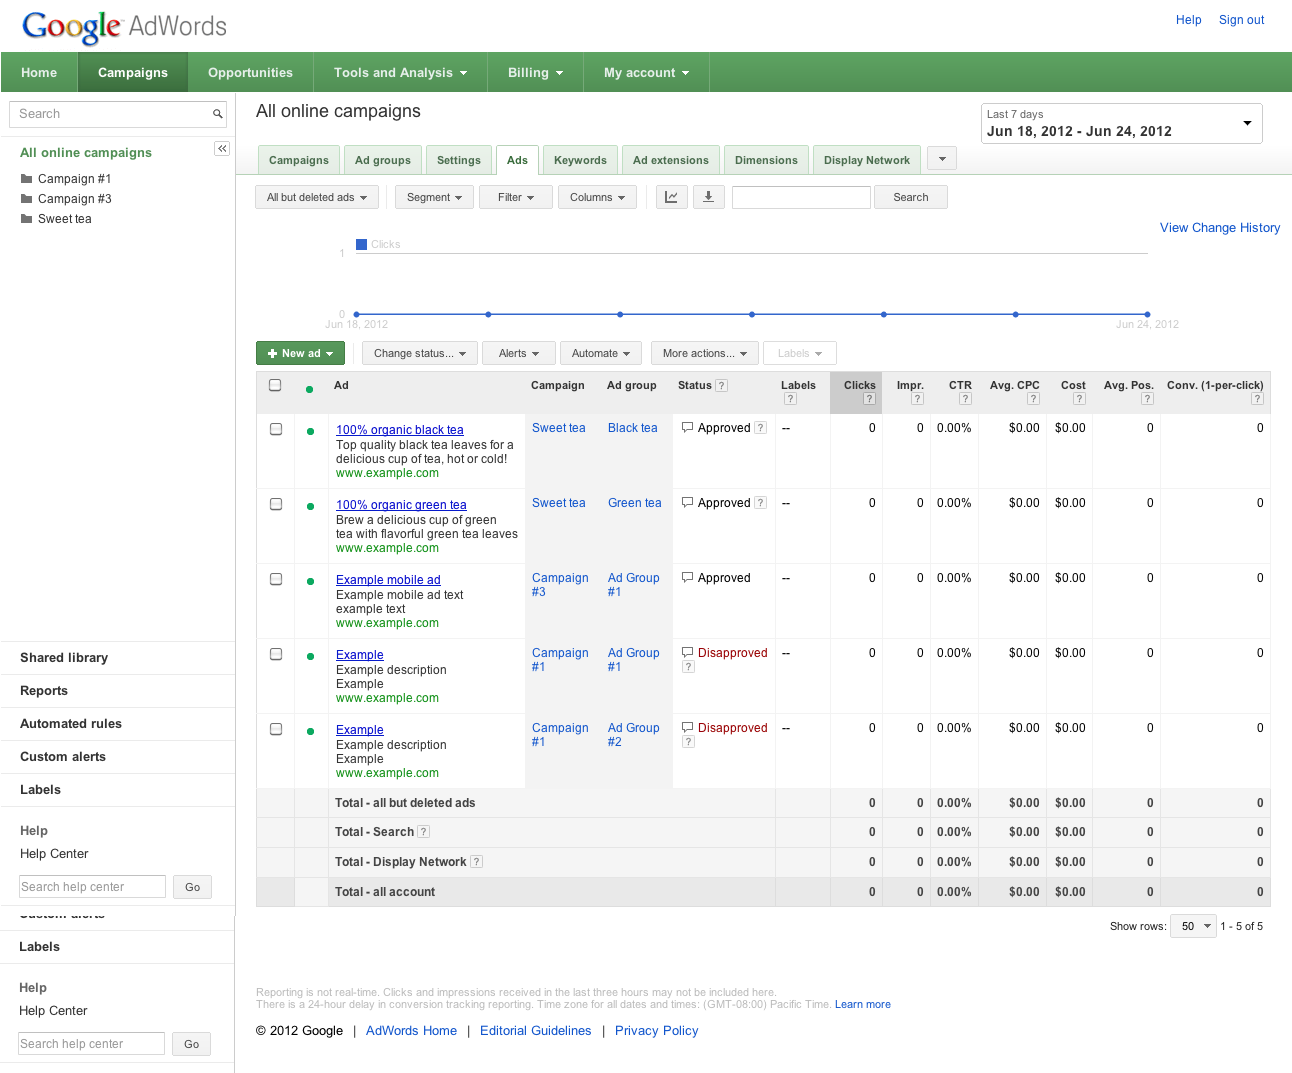Open the Alerts dropdown above the table
Viewport: 1292px width, 1073px height.
point(519,353)
